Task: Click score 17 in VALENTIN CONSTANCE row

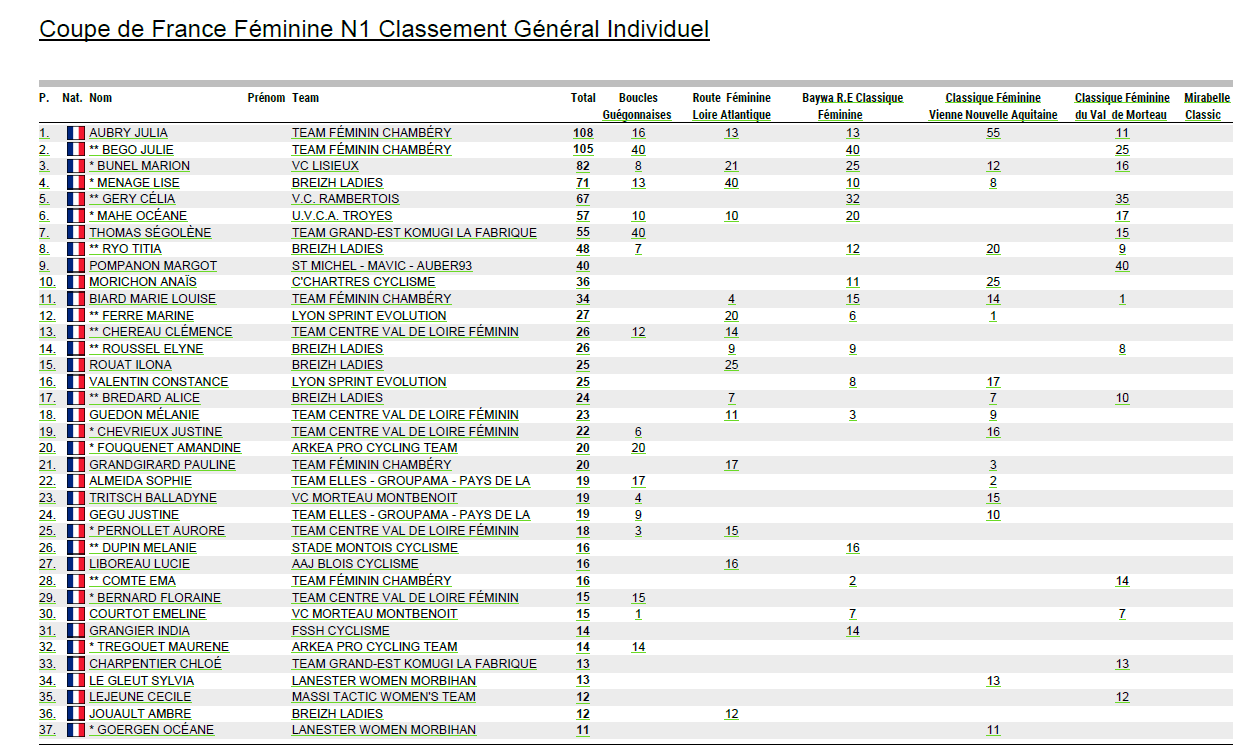Action: click(993, 382)
